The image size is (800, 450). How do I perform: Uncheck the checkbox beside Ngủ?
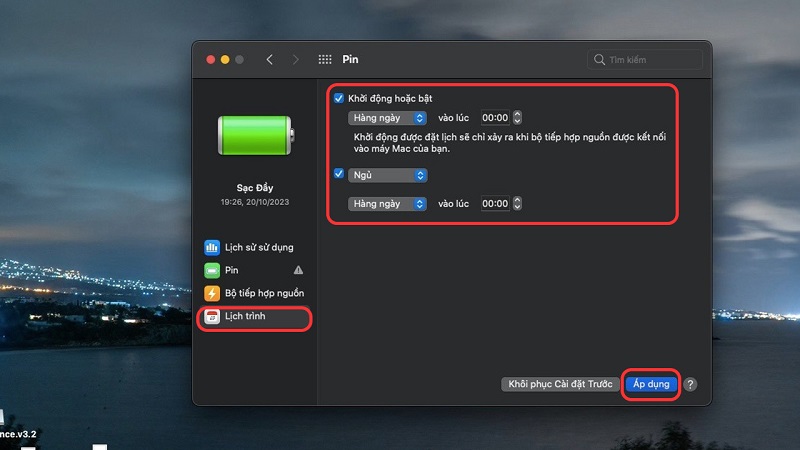point(339,174)
